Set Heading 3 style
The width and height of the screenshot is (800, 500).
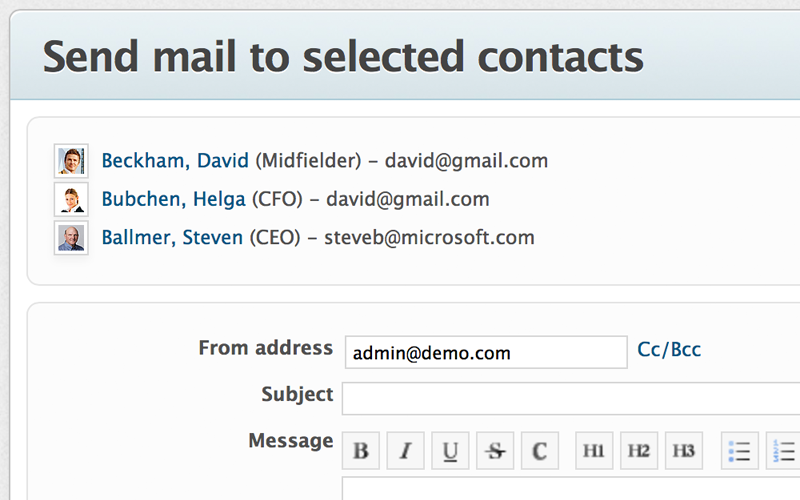[684, 451]
